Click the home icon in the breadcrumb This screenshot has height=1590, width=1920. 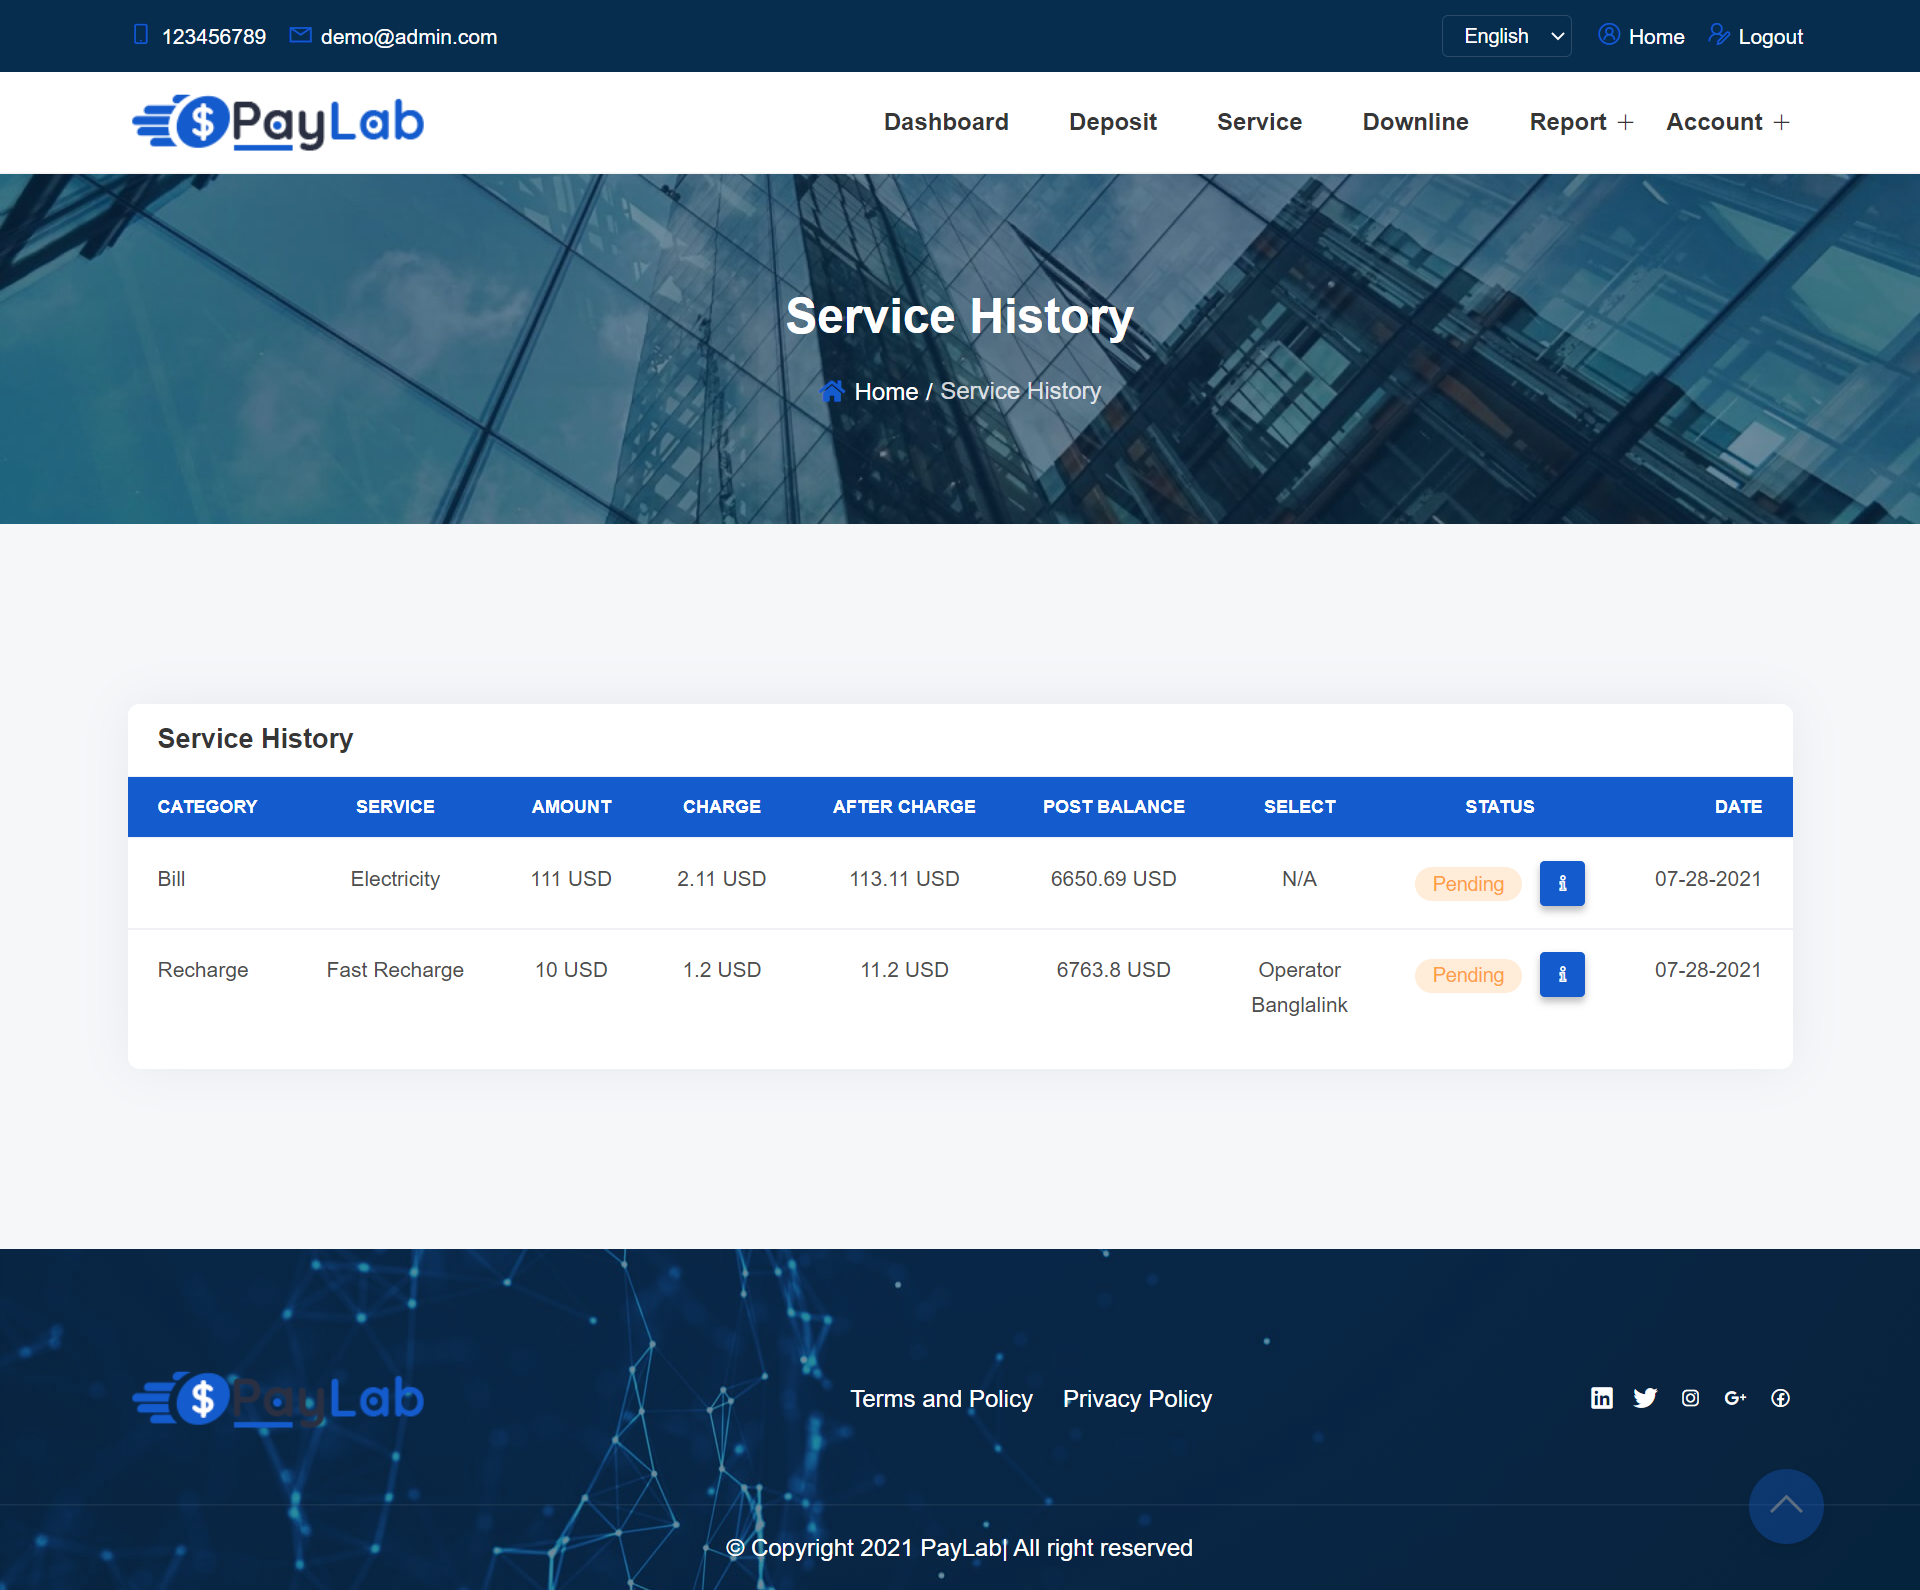pos(832,392)
